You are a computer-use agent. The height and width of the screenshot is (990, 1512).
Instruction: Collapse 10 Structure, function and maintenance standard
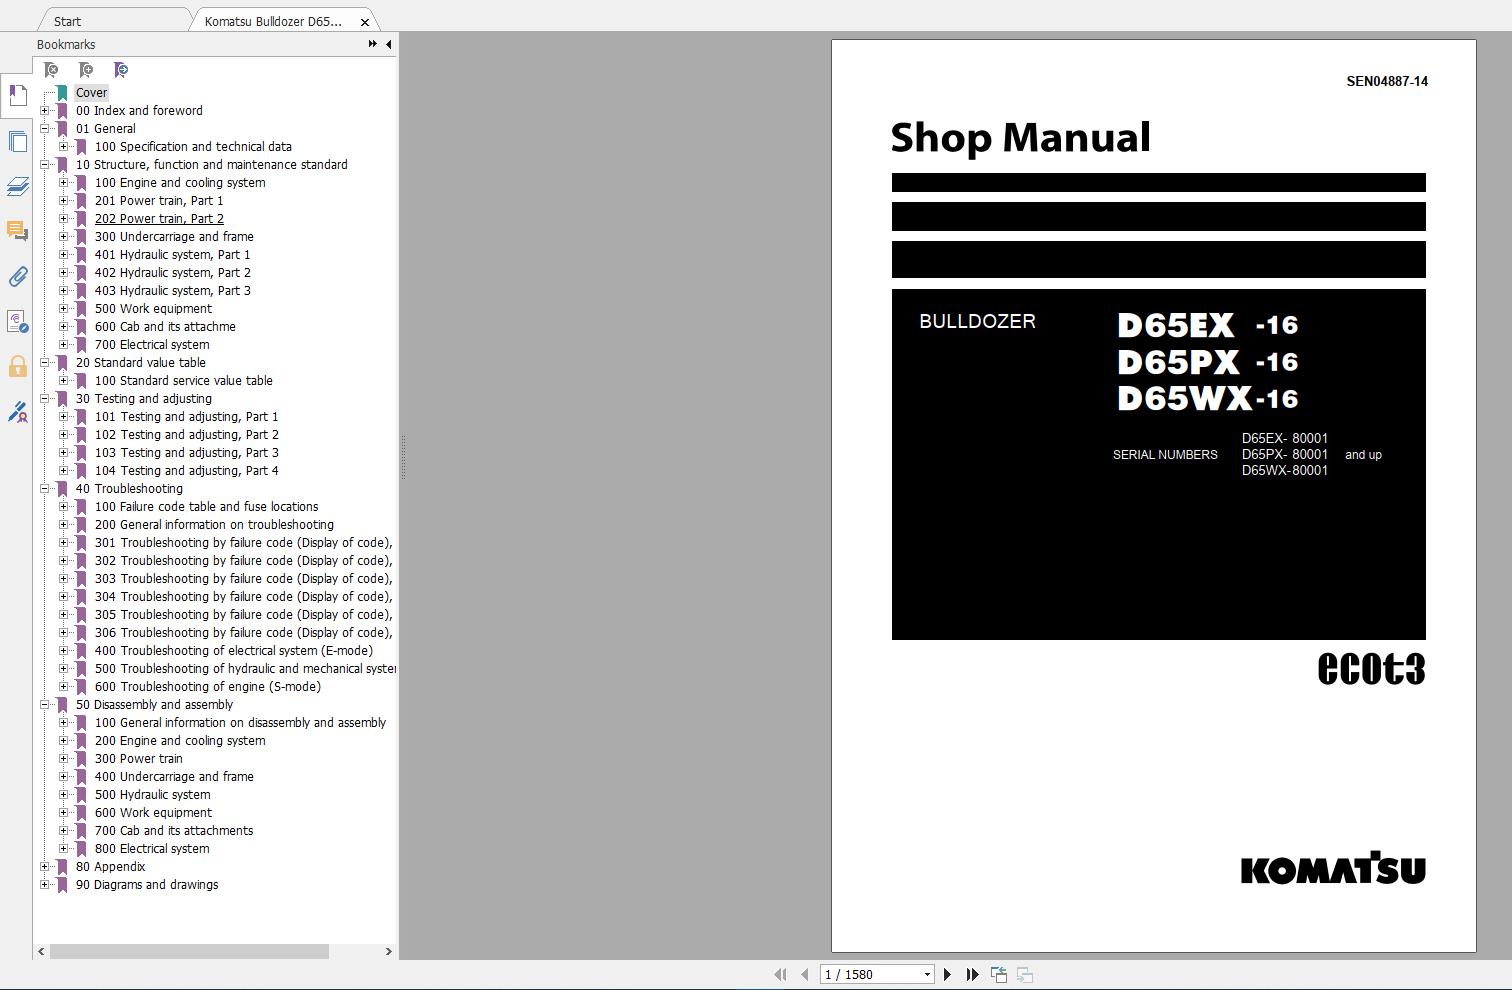(x=45, y=165)
